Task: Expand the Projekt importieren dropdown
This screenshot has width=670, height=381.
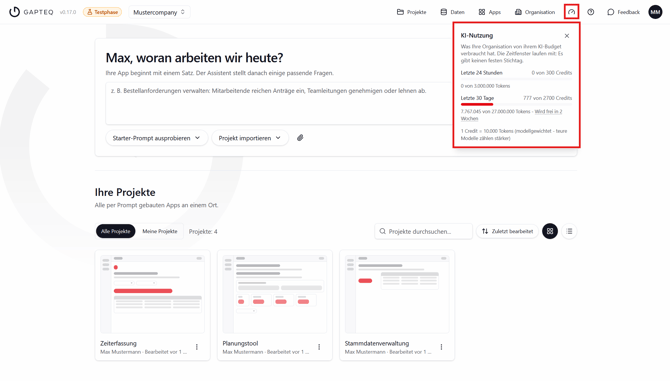Action: [250, 138]
